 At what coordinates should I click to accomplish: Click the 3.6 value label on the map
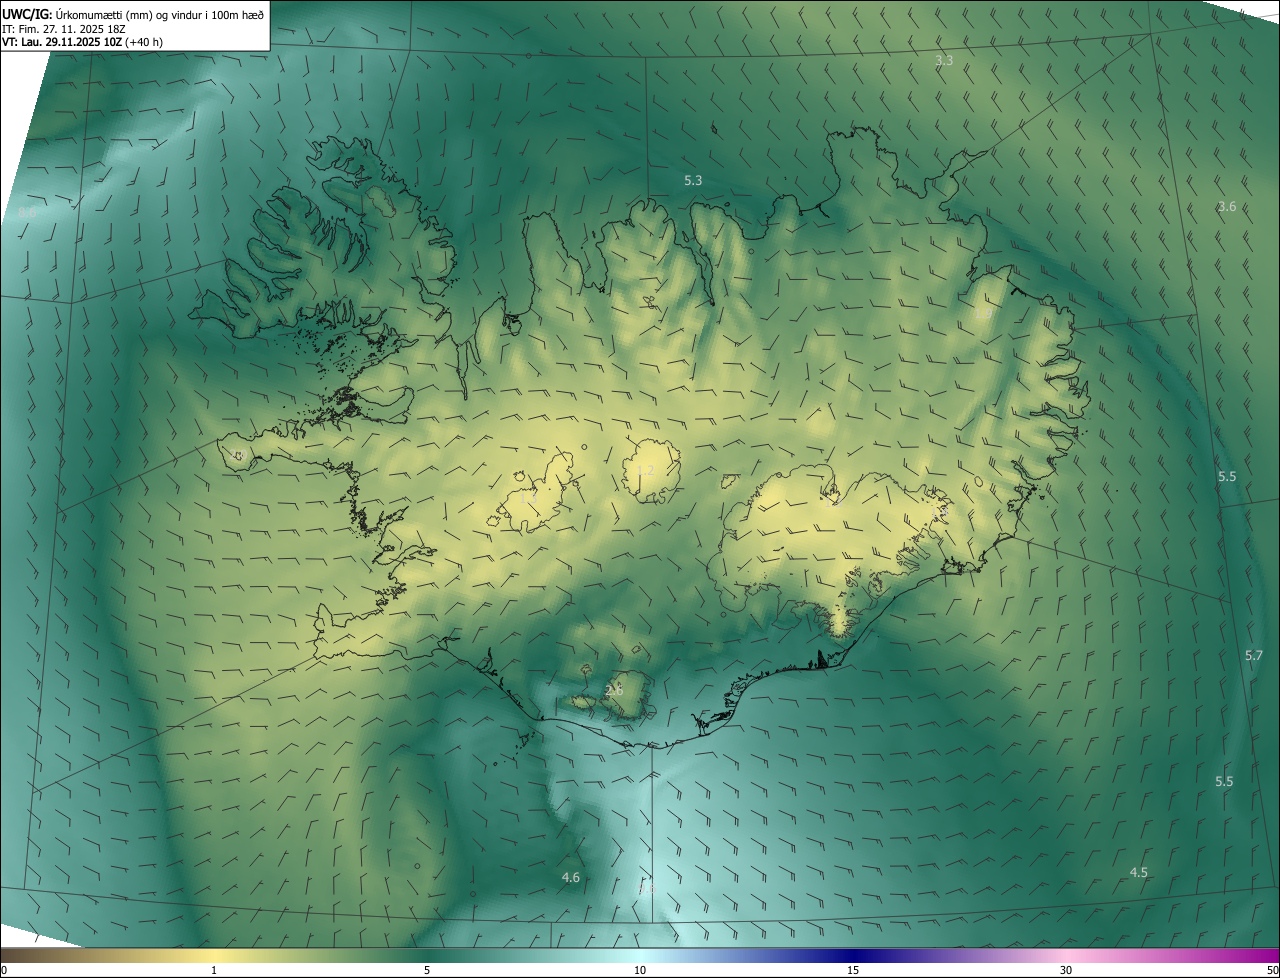pos(1227,207)
